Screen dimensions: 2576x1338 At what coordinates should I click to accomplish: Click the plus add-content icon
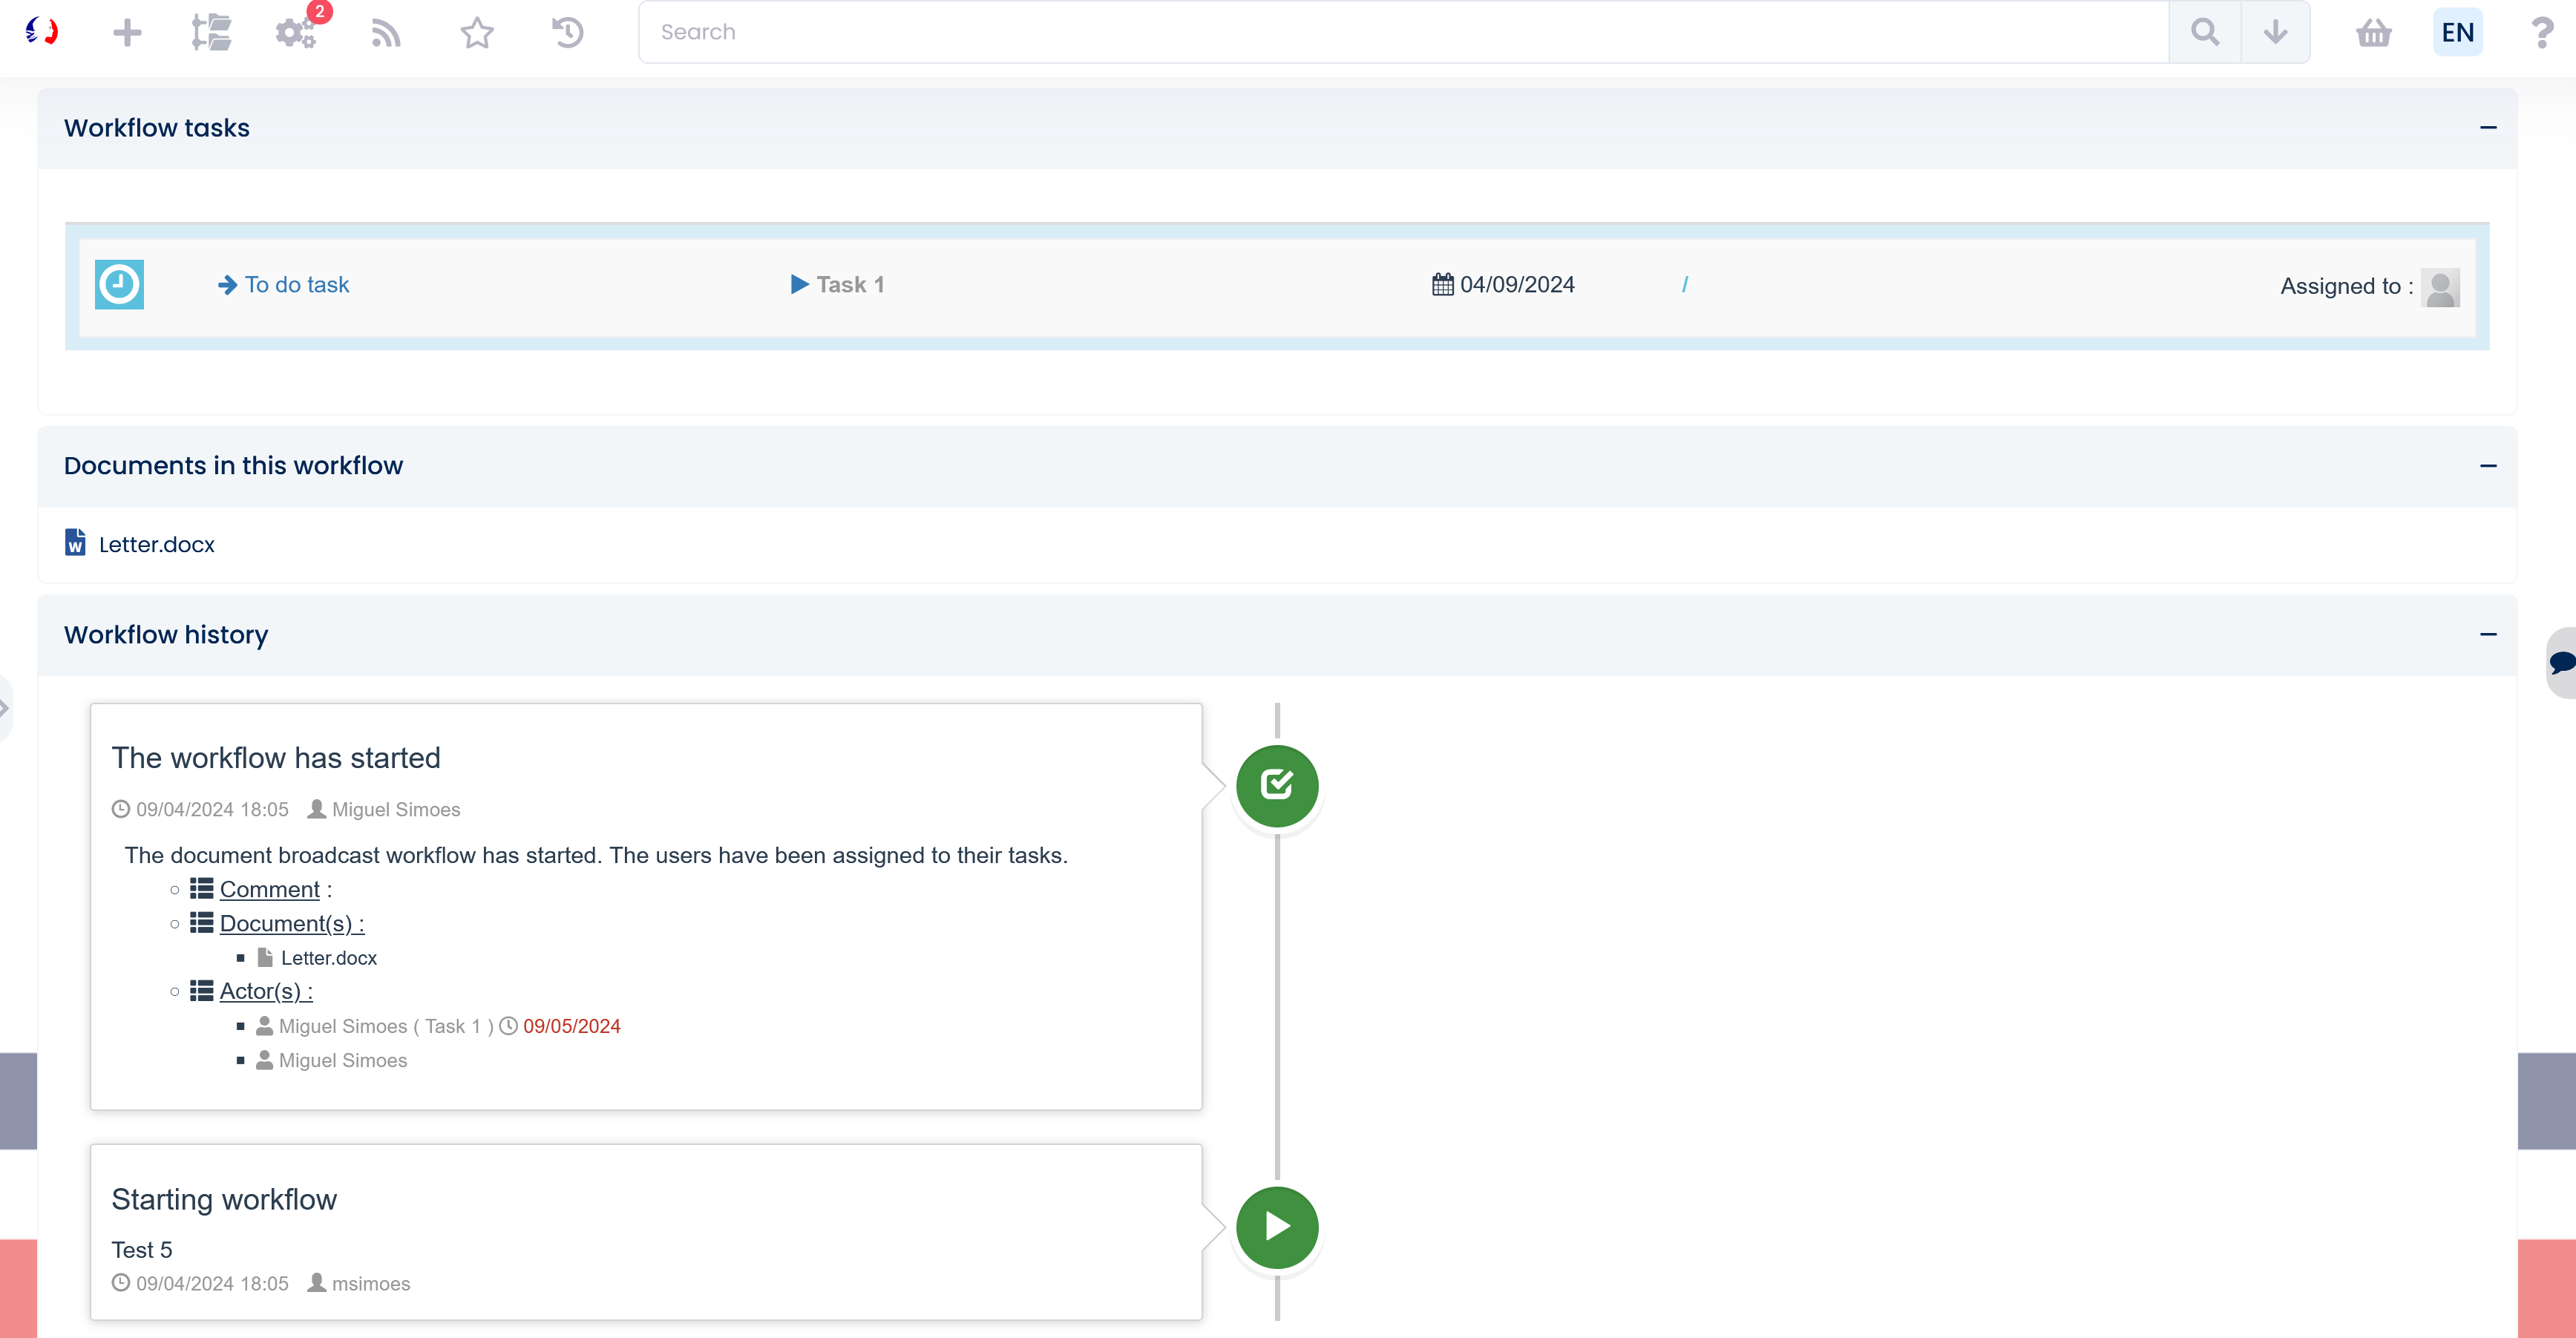pos(127,33)
